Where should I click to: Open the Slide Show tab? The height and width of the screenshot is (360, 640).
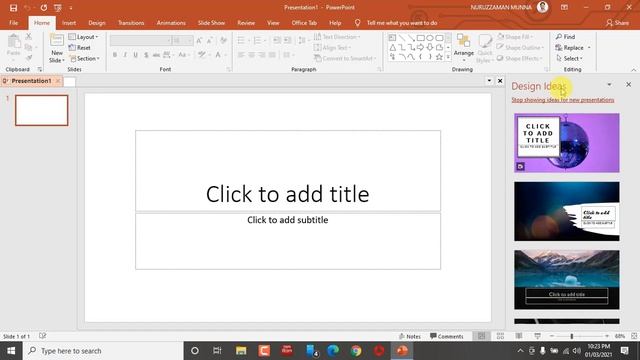211,23
